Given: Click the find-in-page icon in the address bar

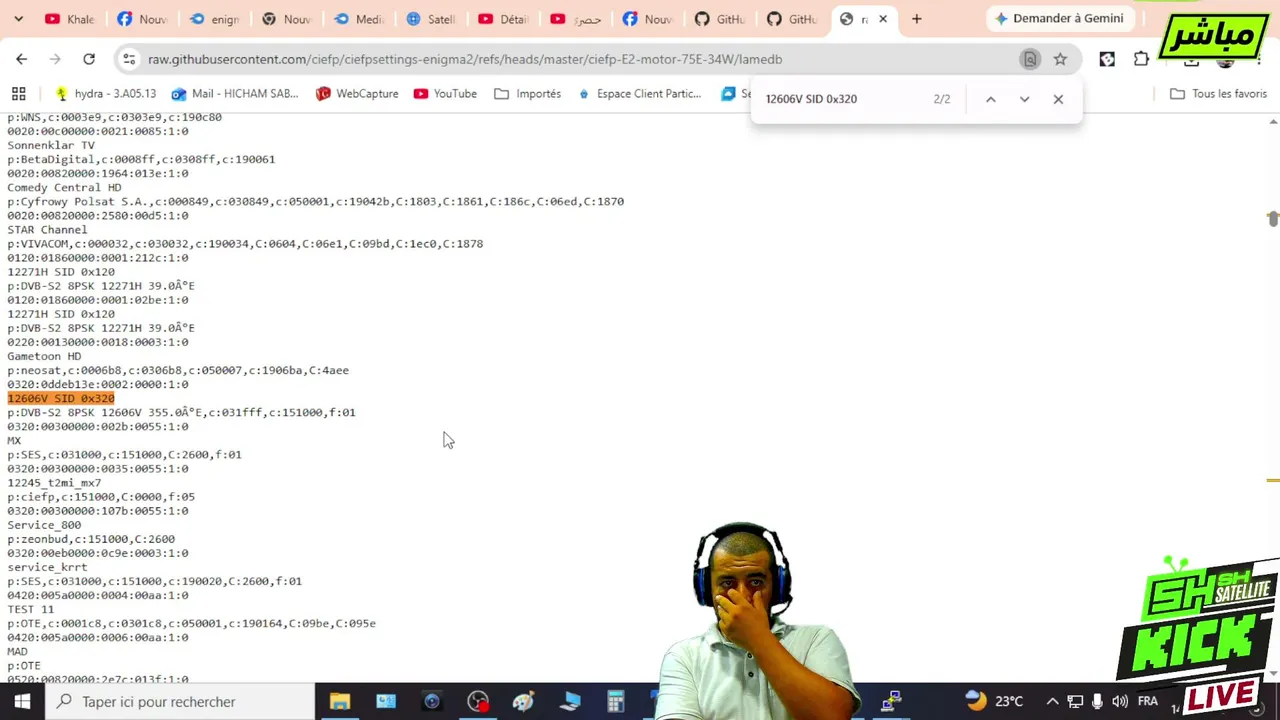Looking at the screenshot, I should (x=1030, y=59).
